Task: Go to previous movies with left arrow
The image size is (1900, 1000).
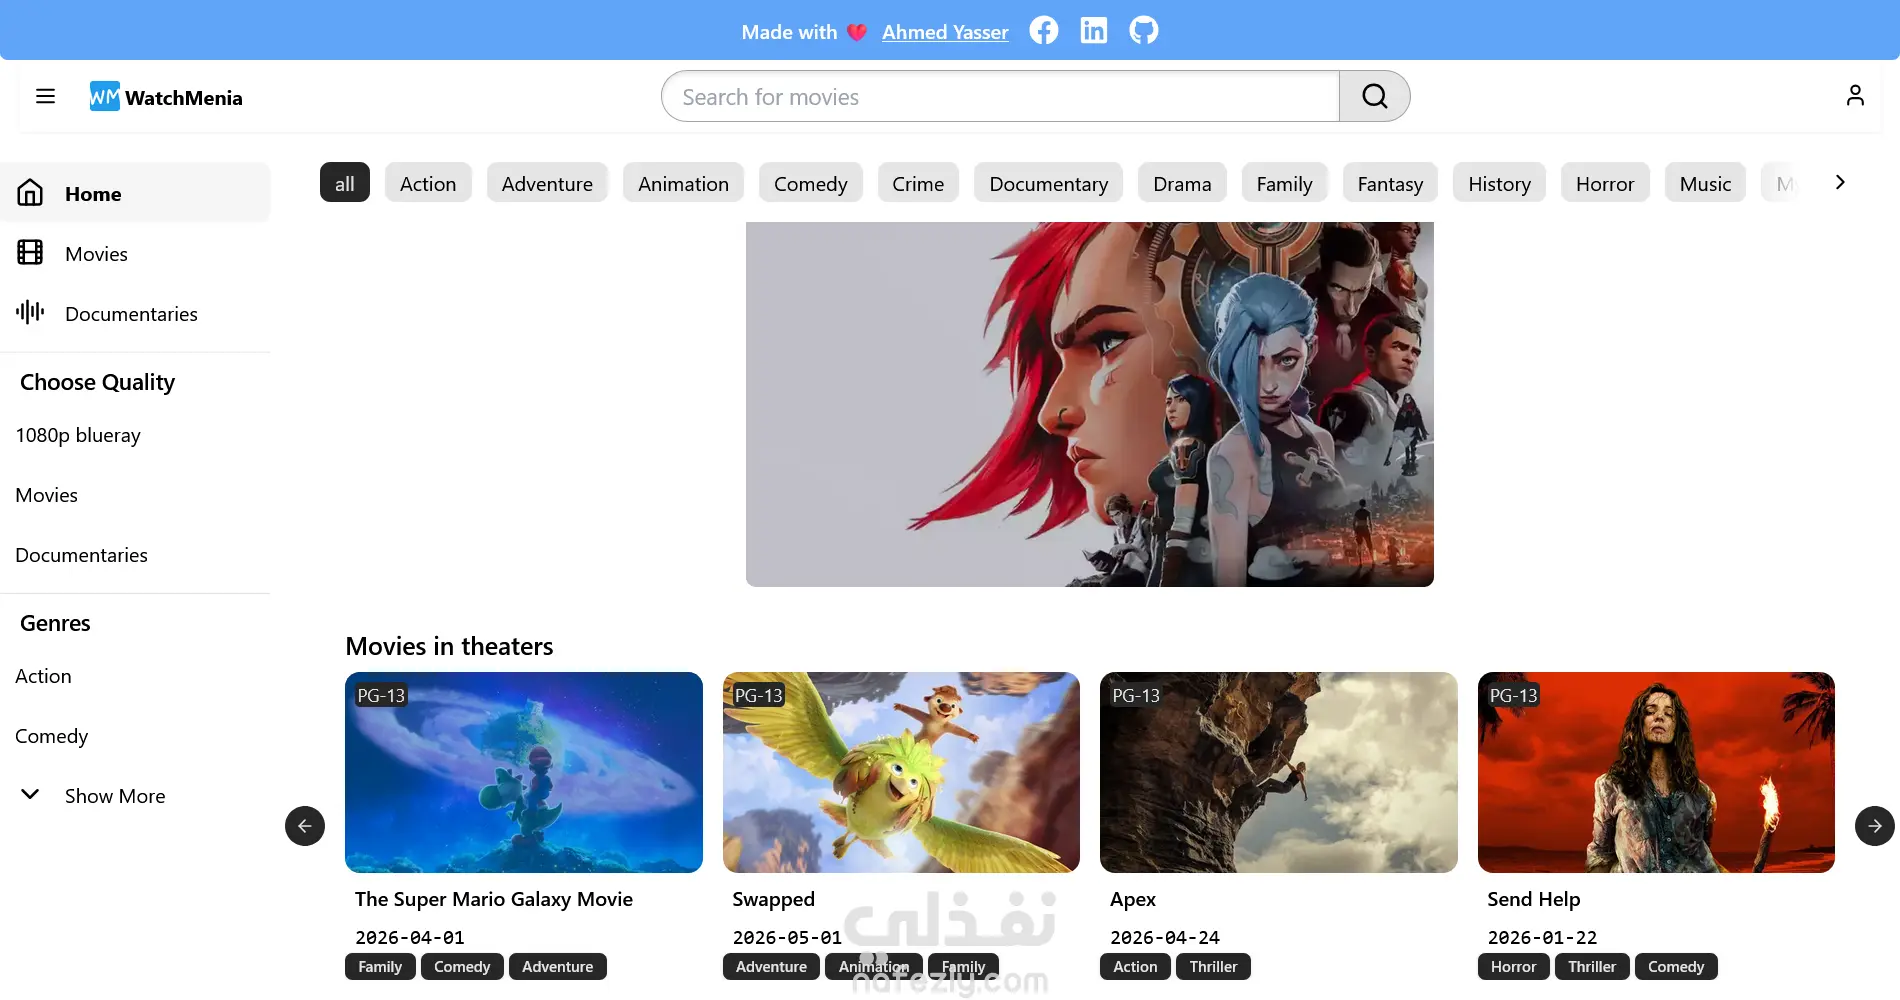Action: coord(305,826)
